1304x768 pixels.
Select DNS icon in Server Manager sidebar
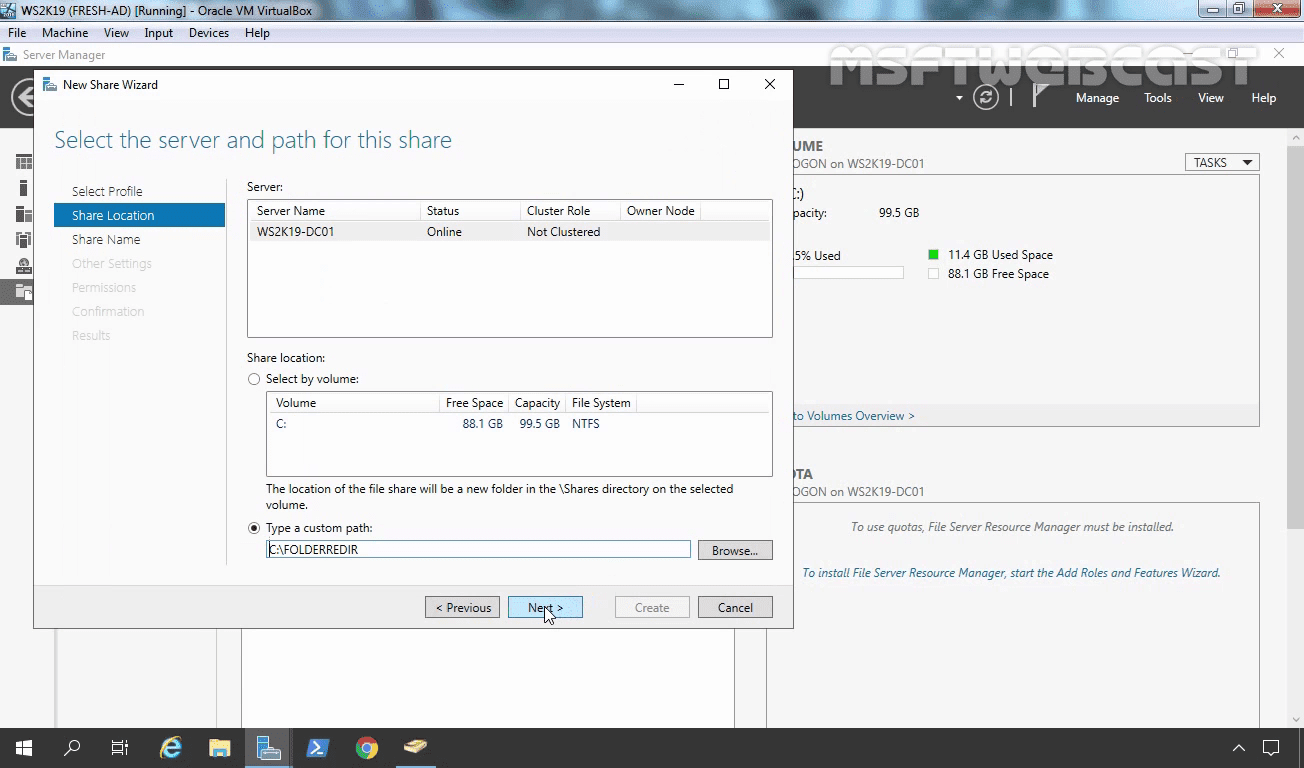pos(24,266)
